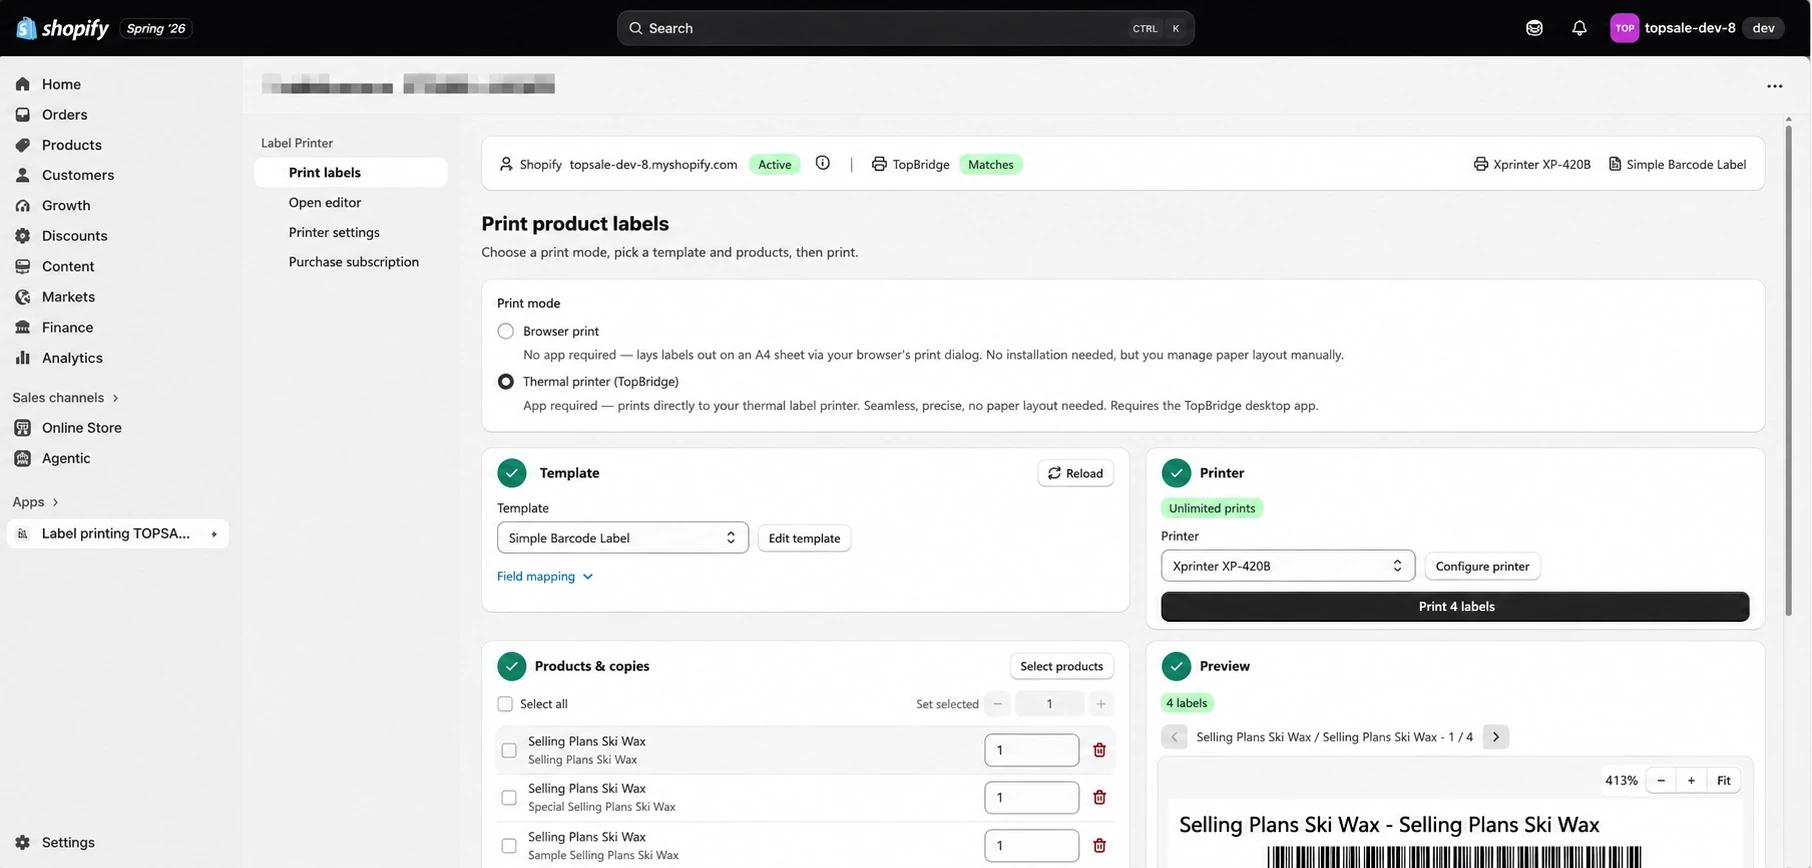Click the '4 labels' badge
This screenshot has width=1812, height=868.
[x=1187, y=703]
